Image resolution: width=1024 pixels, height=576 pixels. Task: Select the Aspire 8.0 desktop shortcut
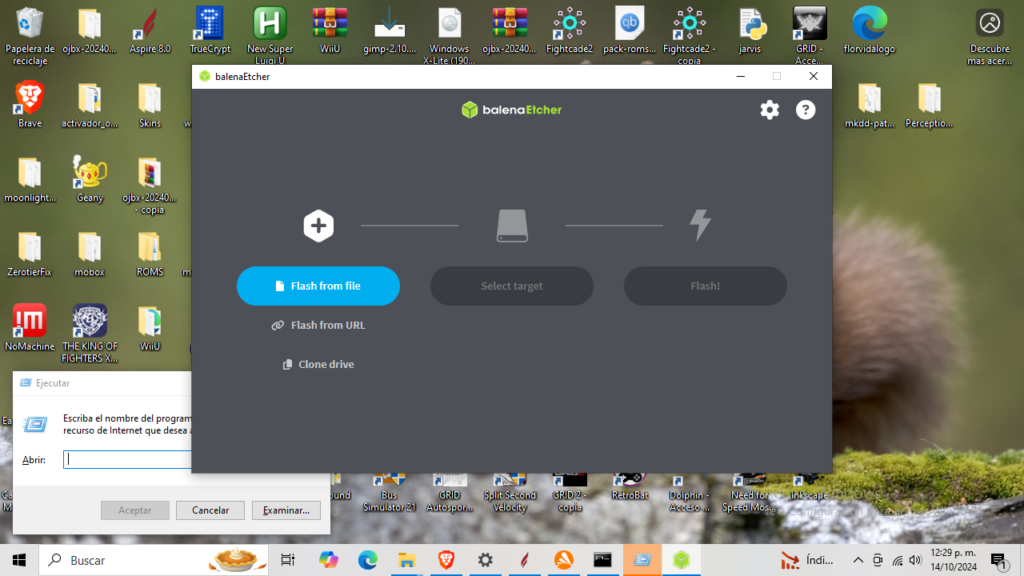(150, 31)
